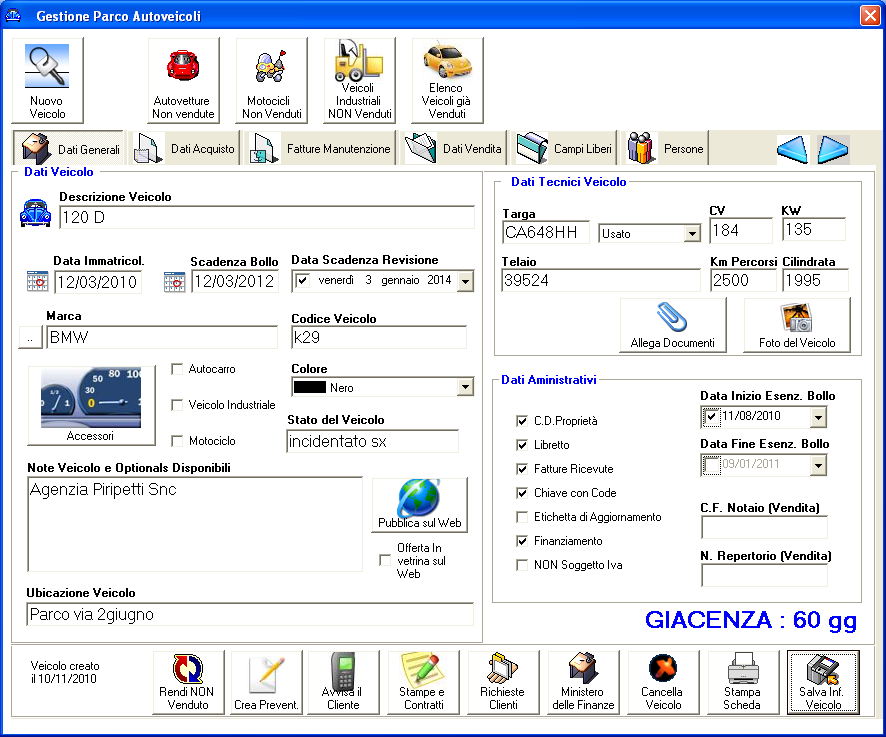Click the Telaio field 39524
This screenshot has height=737, width=886.
[x=601, y=280]
